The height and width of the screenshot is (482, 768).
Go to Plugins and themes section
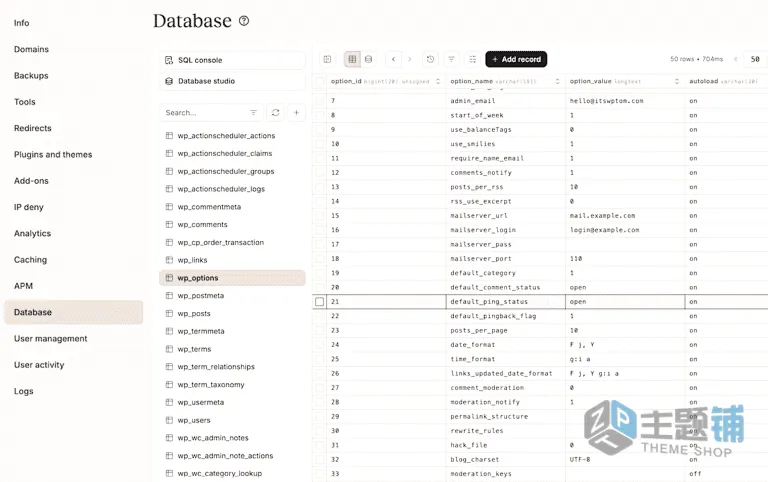click(x=53, y=154)
